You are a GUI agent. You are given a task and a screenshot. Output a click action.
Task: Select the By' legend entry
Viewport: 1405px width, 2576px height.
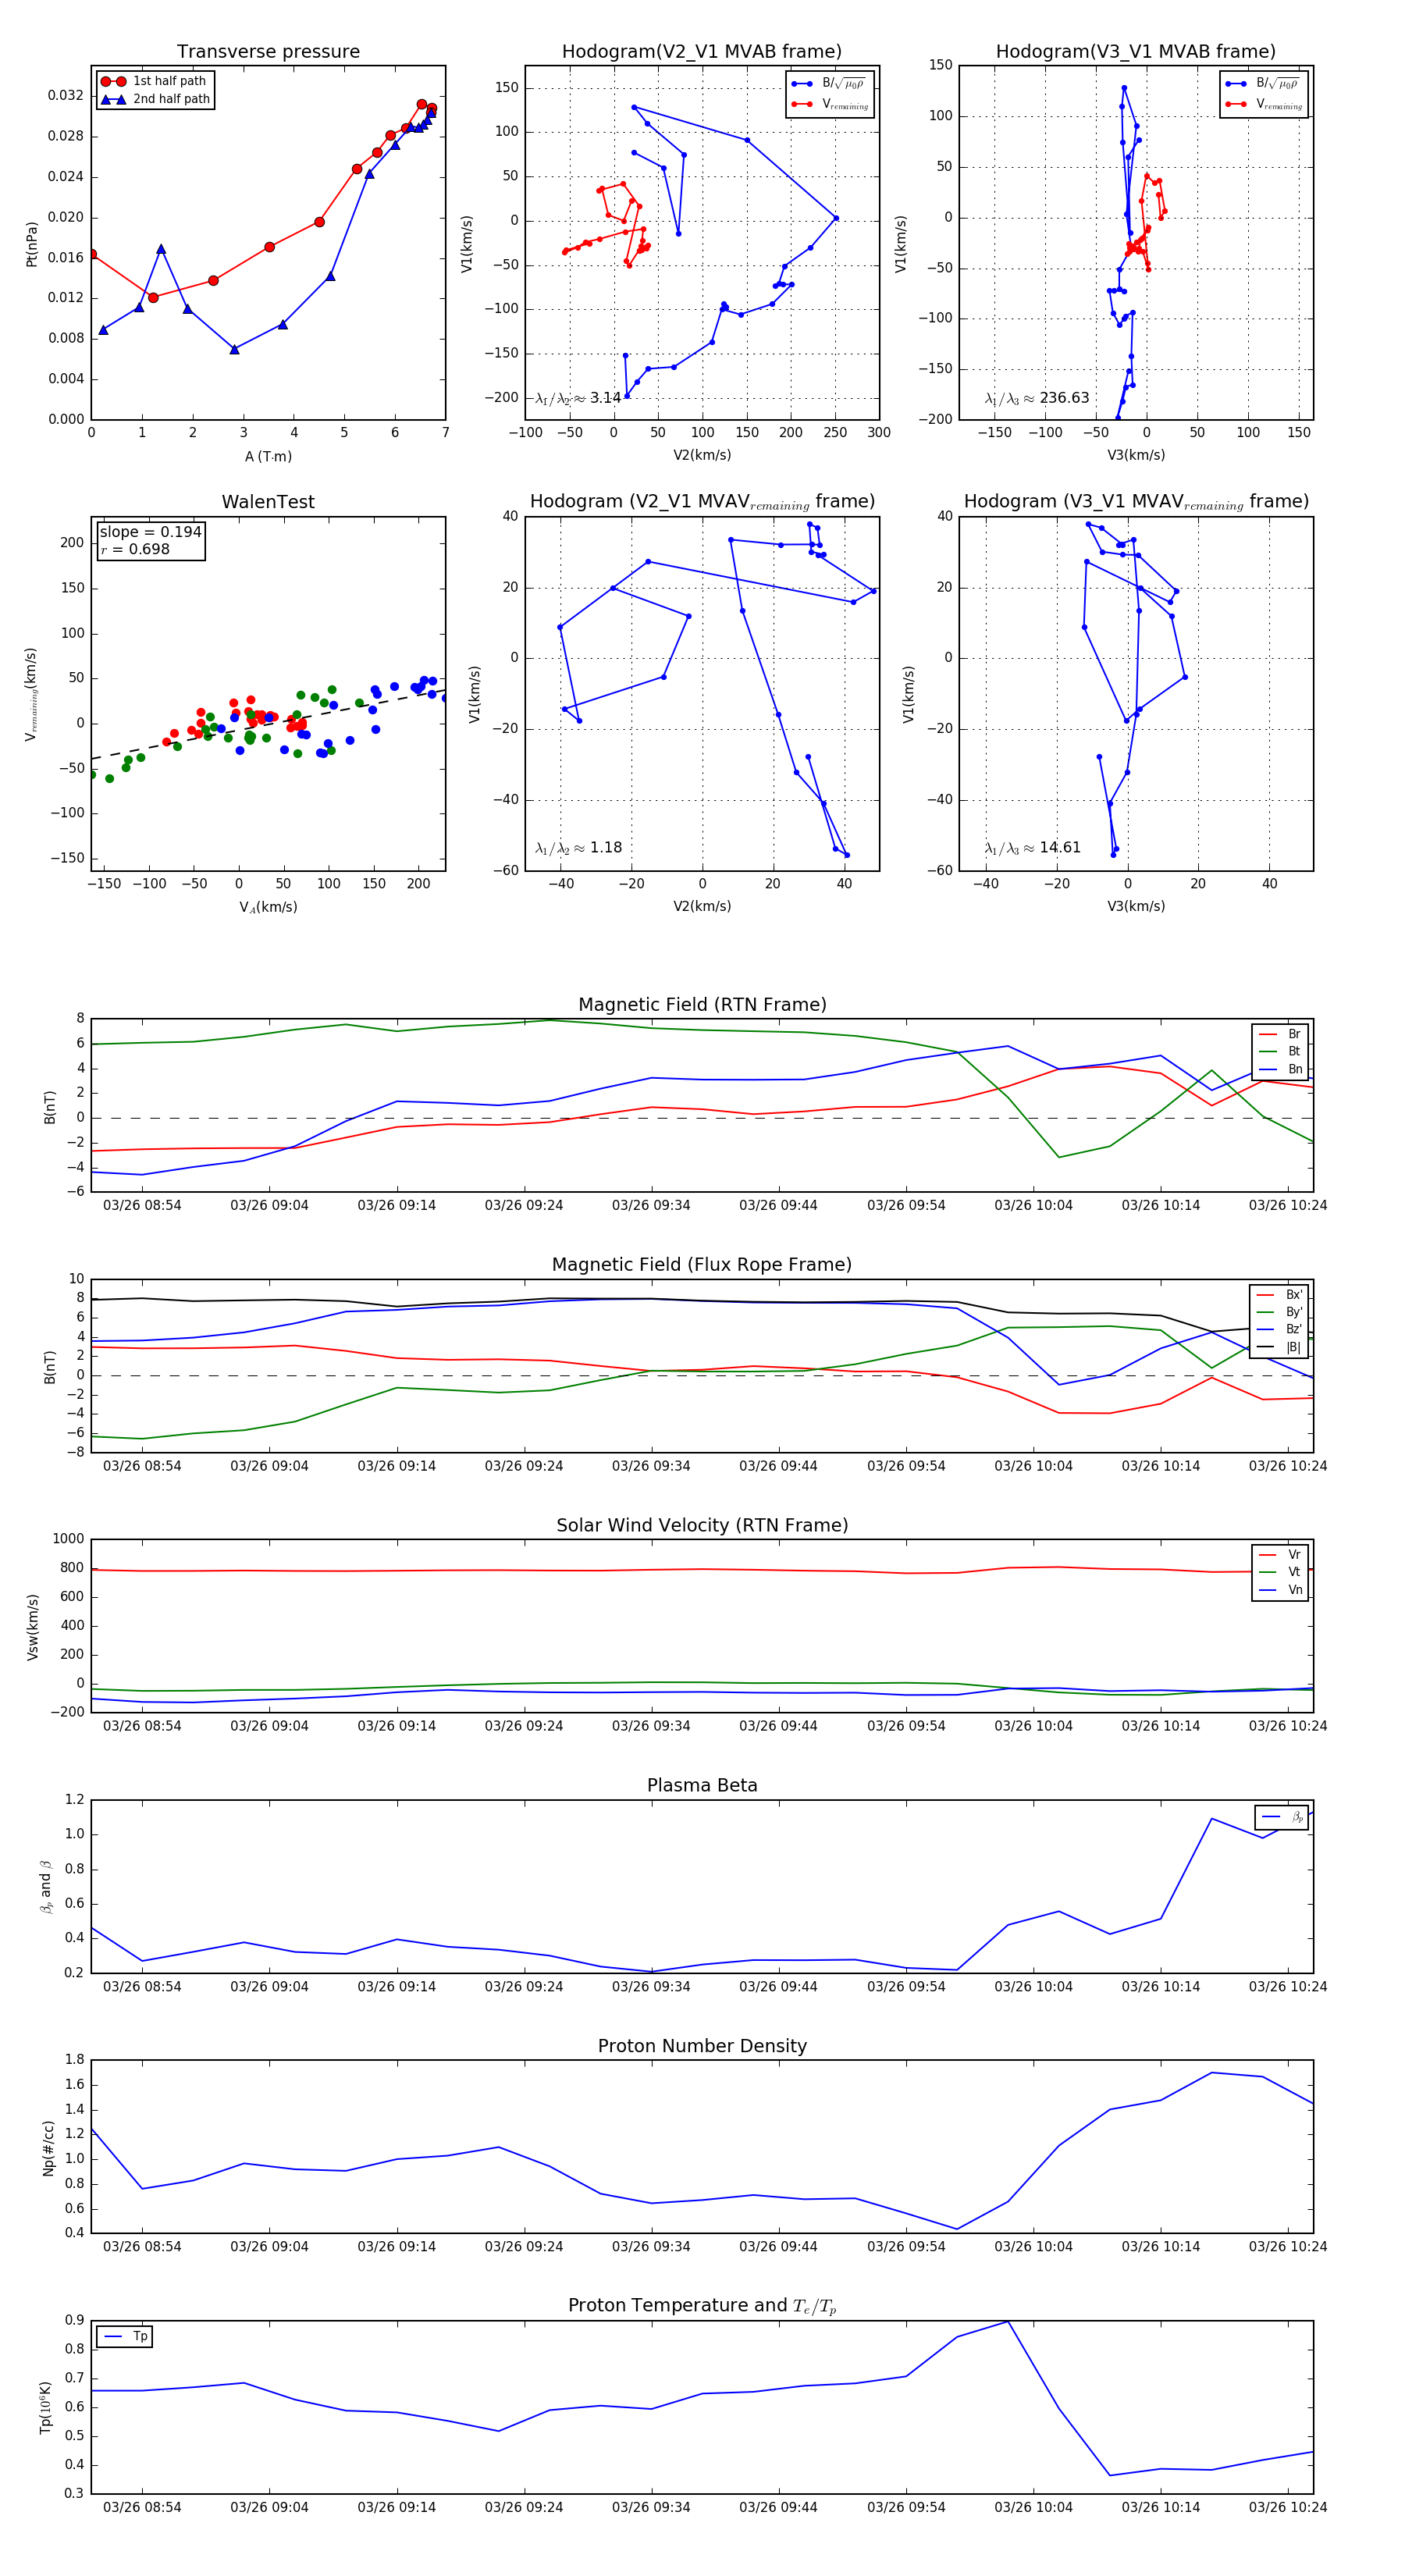click(x=1279, y=1312)
